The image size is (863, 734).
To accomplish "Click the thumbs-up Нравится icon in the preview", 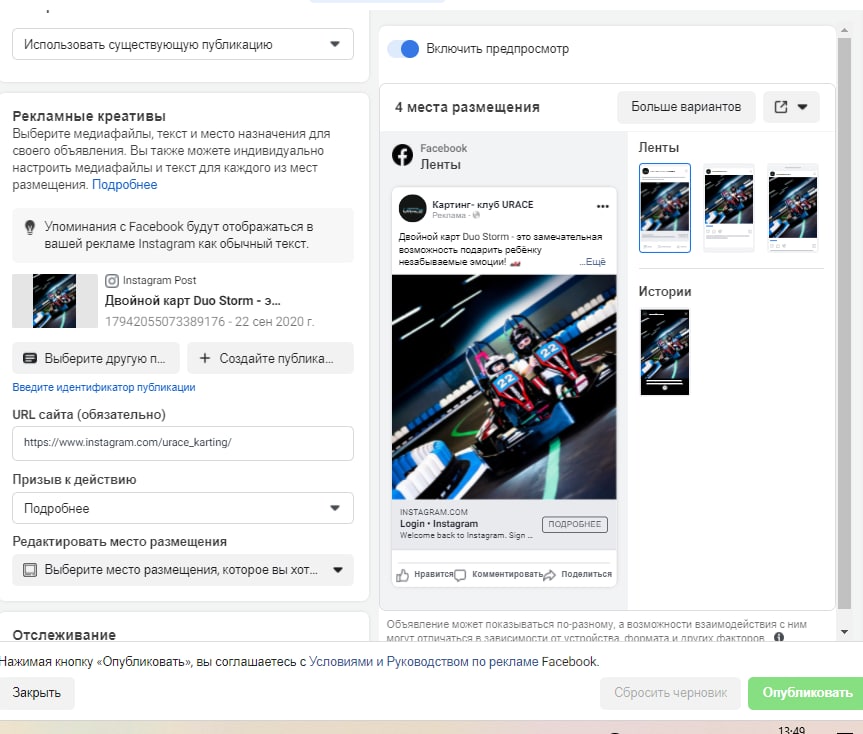I will (x=402, y=575).
